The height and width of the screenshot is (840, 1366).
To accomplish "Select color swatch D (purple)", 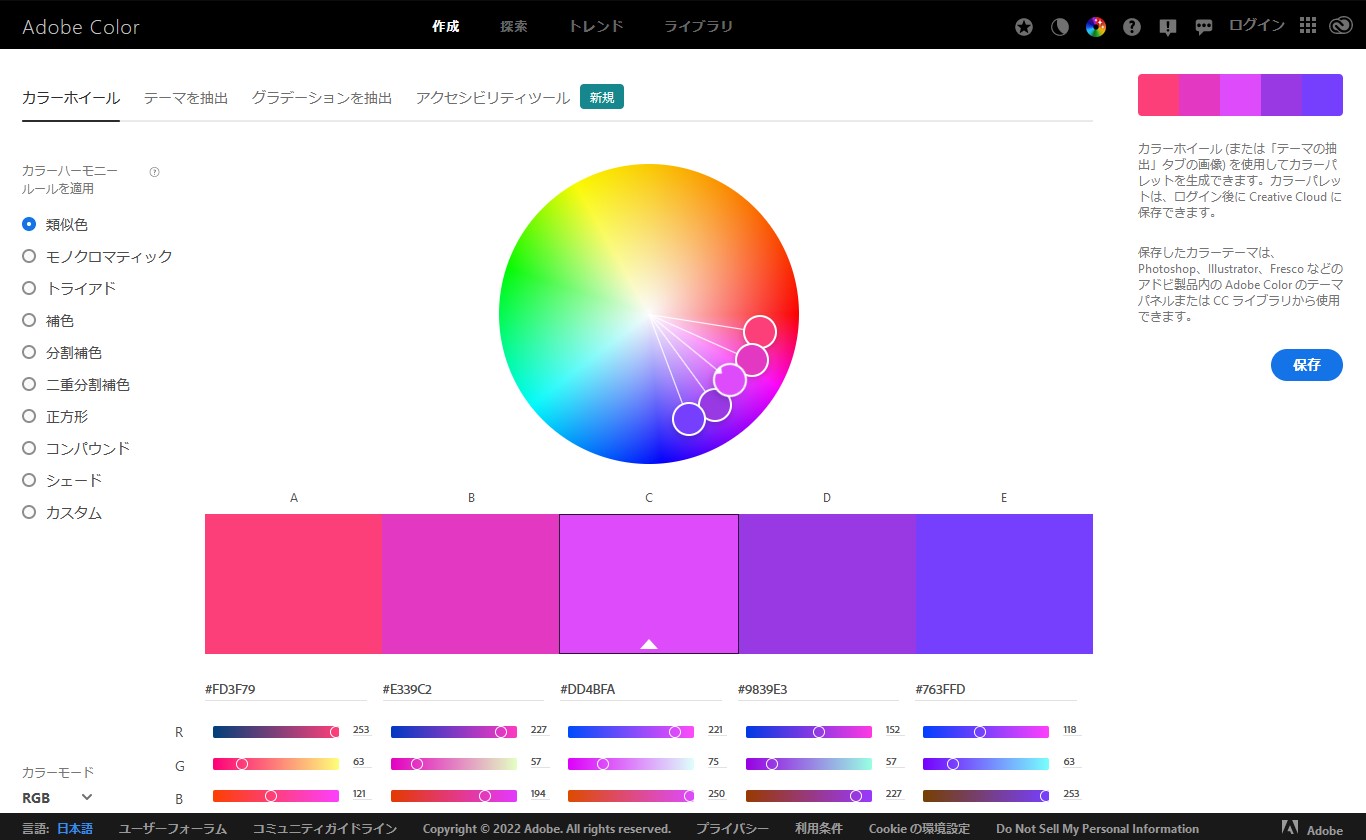I will coord(827,584).
